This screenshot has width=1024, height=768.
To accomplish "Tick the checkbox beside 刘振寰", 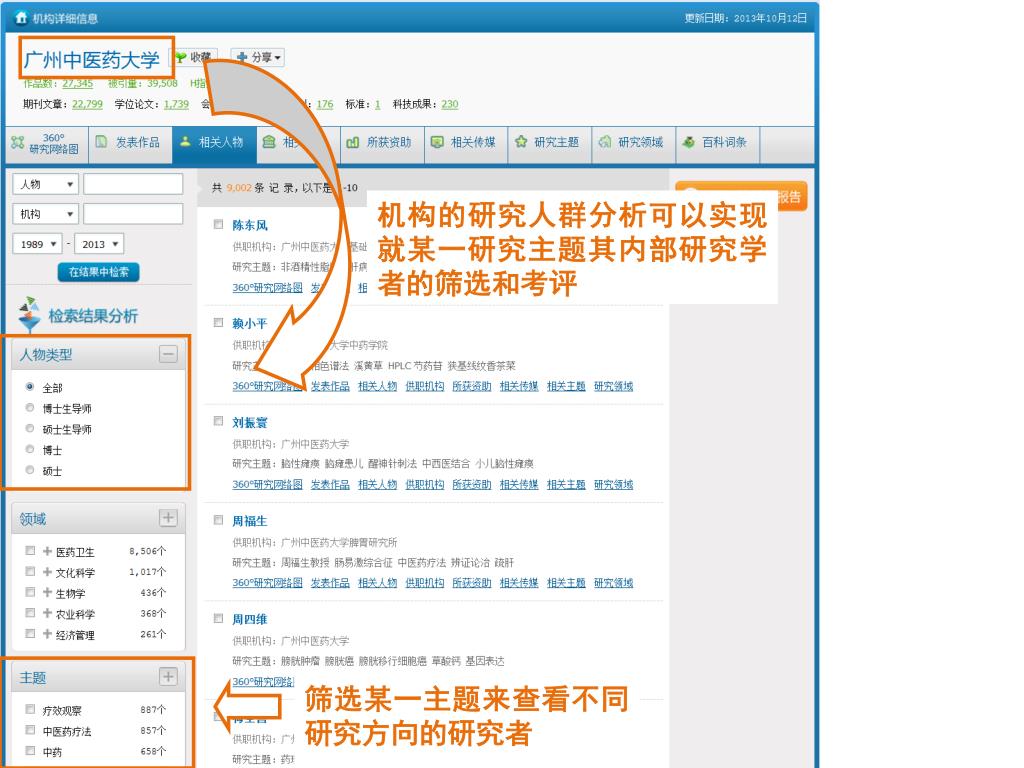I will [219, 421].
